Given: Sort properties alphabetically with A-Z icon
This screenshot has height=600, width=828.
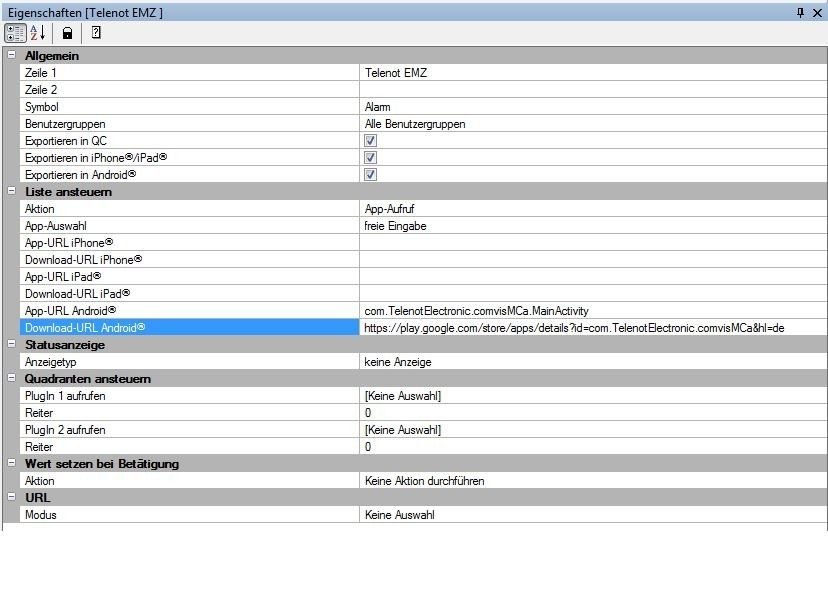Looking at the screenshot, I should (x=38, y=33).
